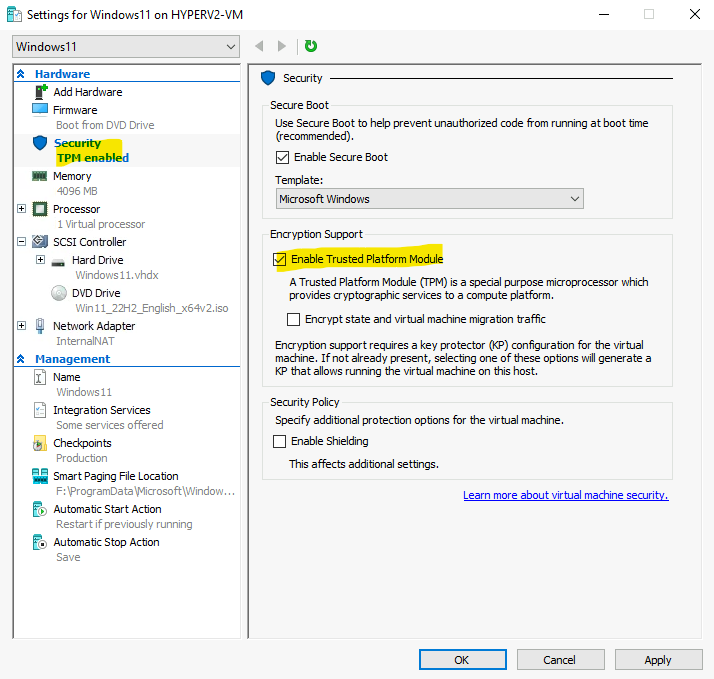Image resolution: width=714 pixels, height=679 pixels.
Task: Click the Memory chip icon
Action: pyautogui.click(x=40, y=176)
